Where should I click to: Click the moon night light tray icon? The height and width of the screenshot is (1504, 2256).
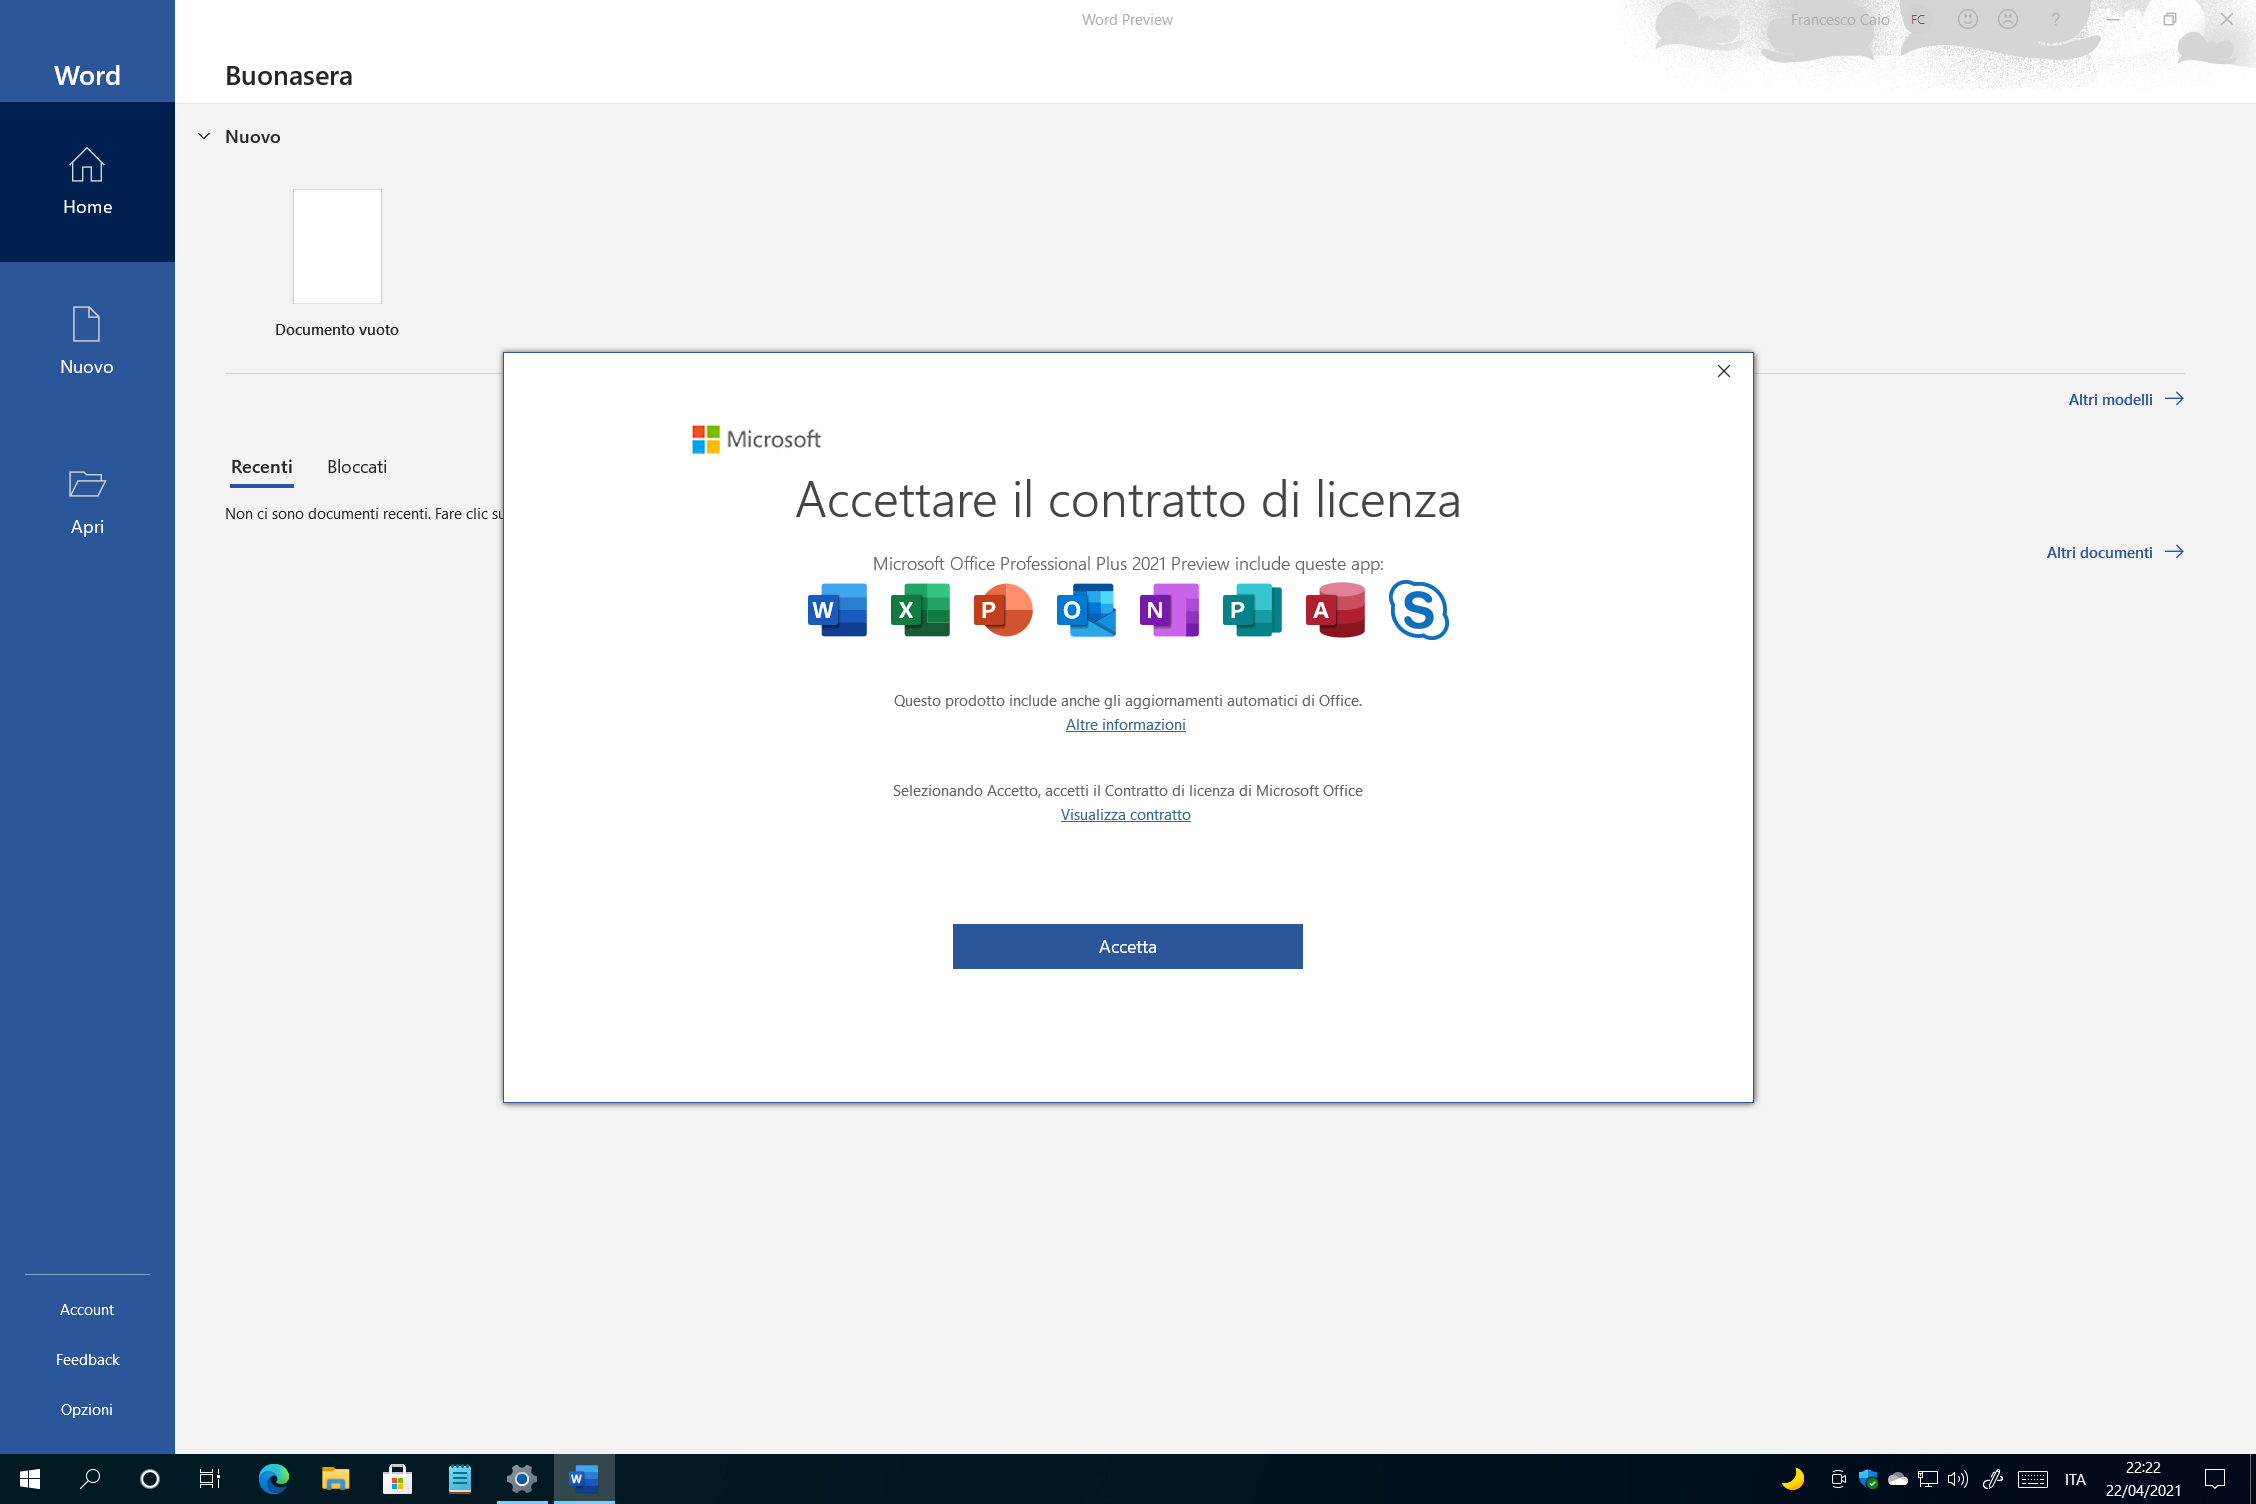tap(1793, 1479)
